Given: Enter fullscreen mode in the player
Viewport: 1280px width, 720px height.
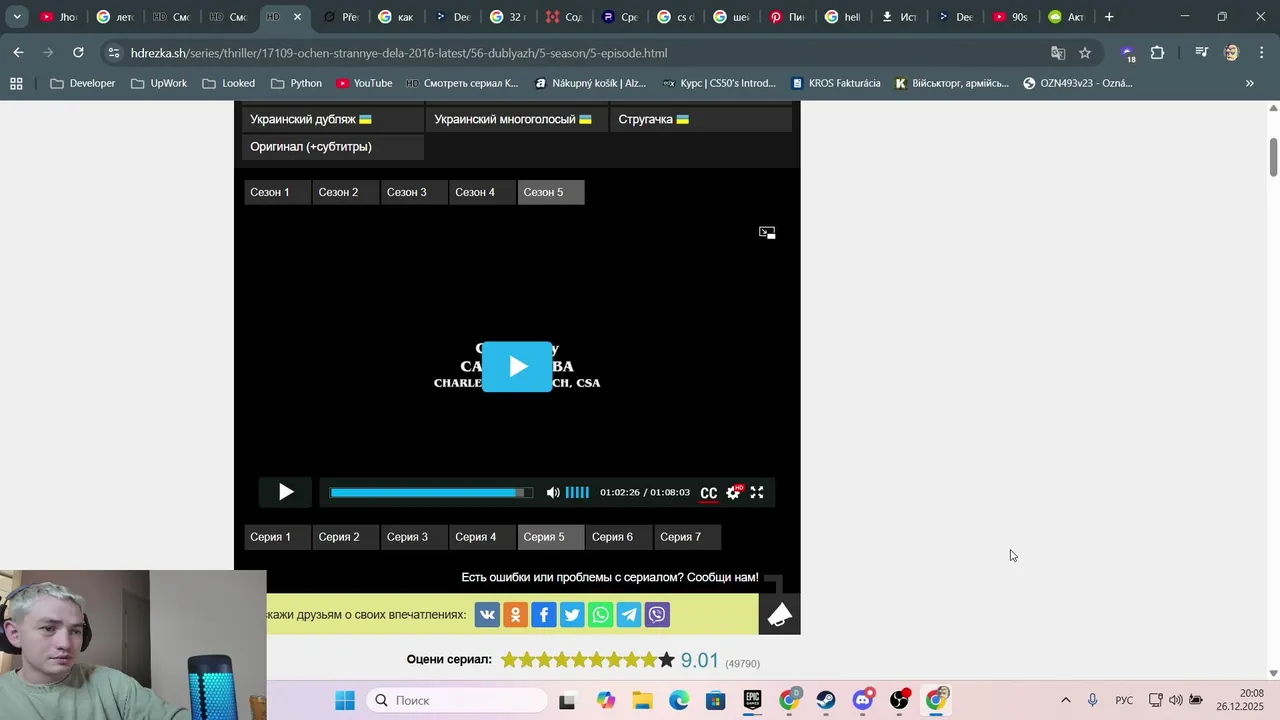Looking at the screenshot, I should coord(757,492).
